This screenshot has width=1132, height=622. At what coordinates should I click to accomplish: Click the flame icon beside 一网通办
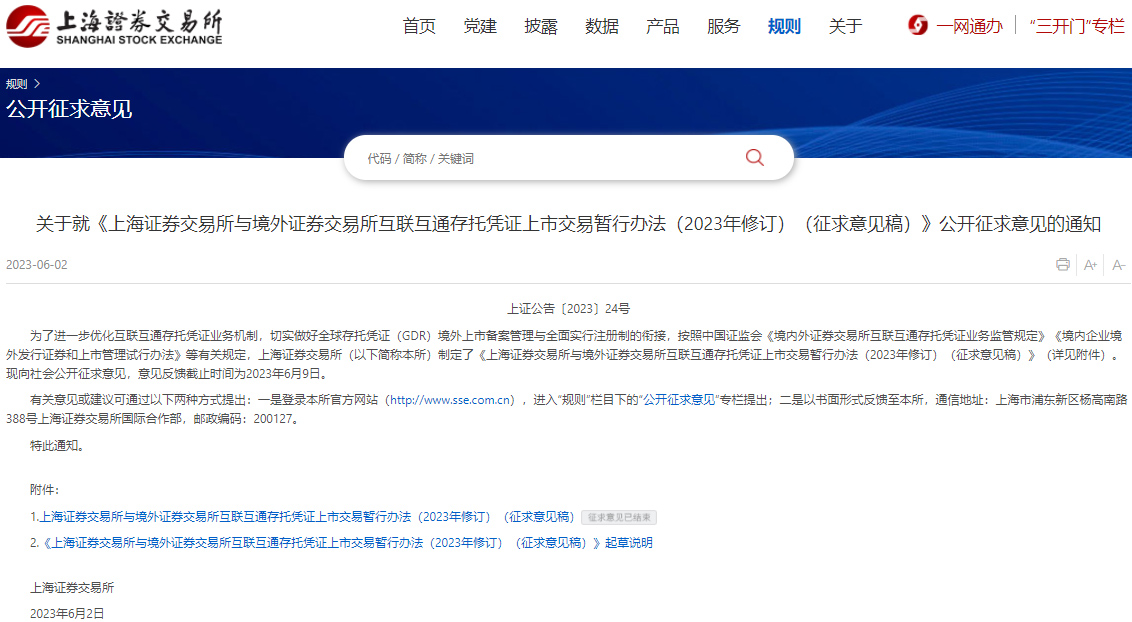917,26
